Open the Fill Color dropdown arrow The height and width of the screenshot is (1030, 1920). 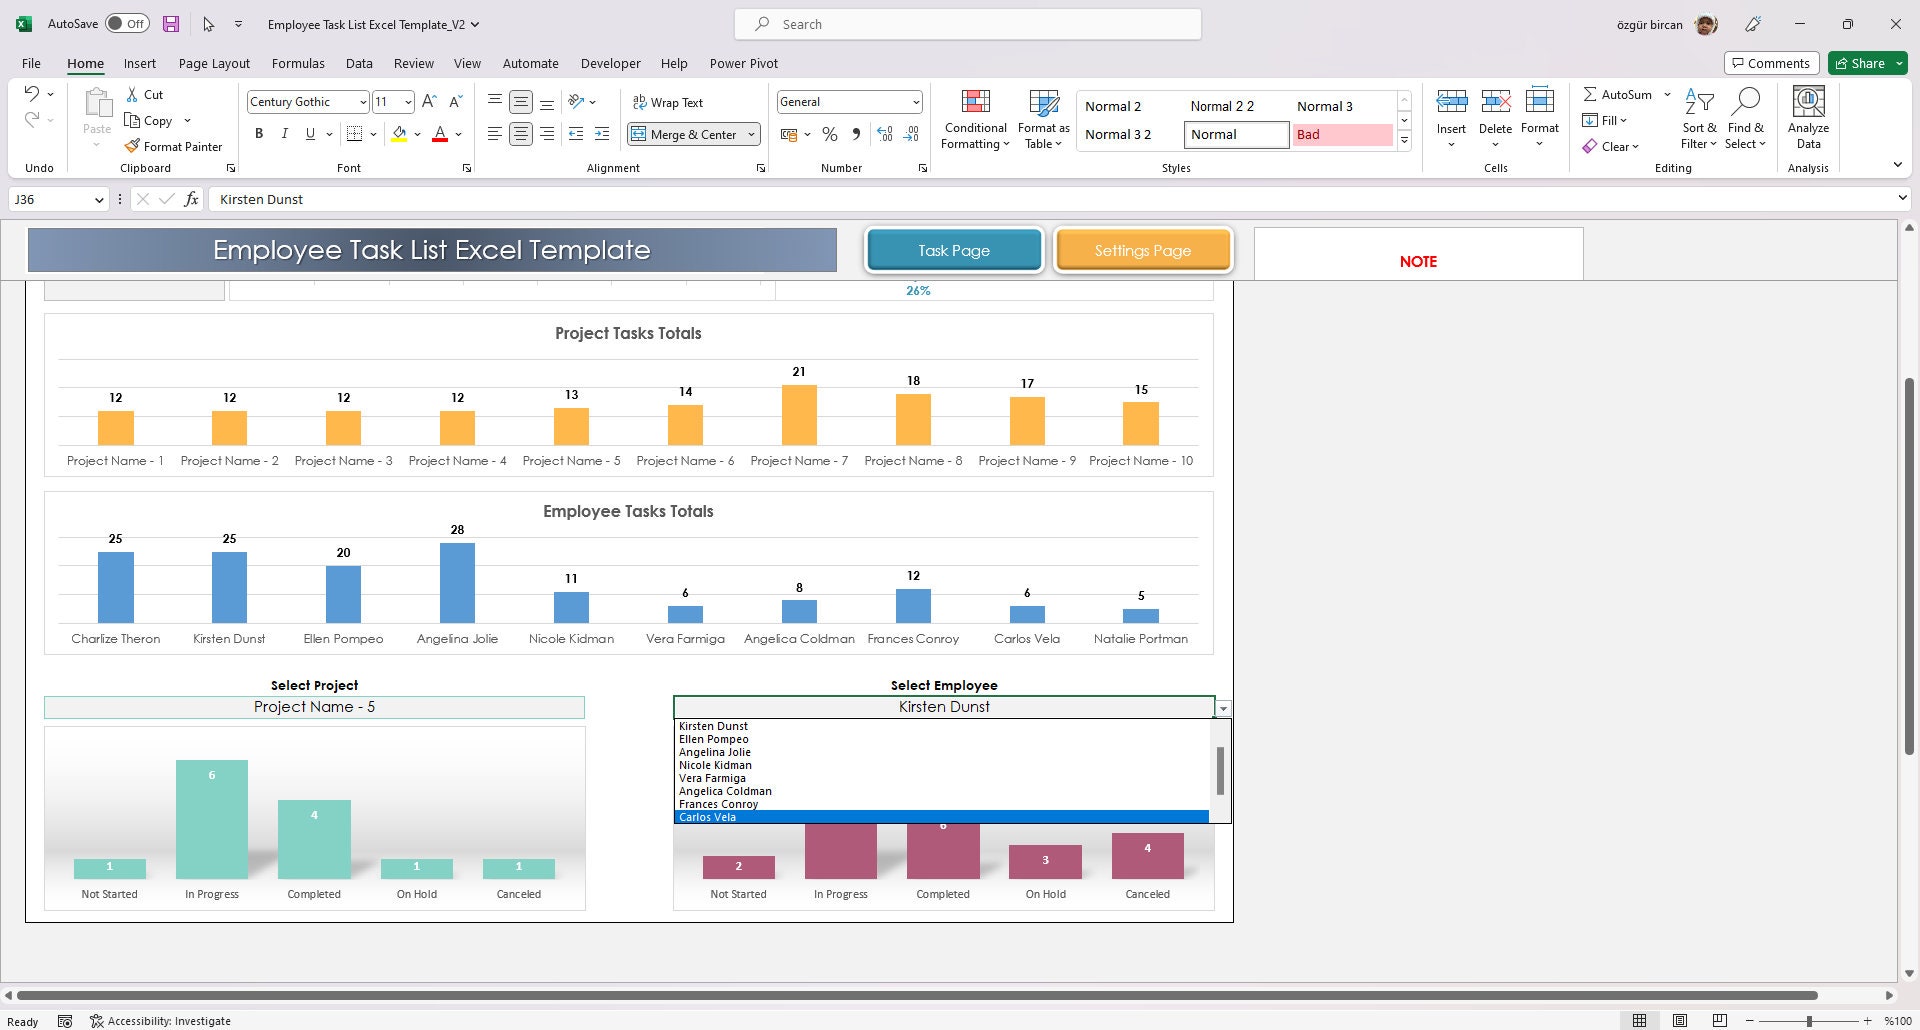pos(416,133)
